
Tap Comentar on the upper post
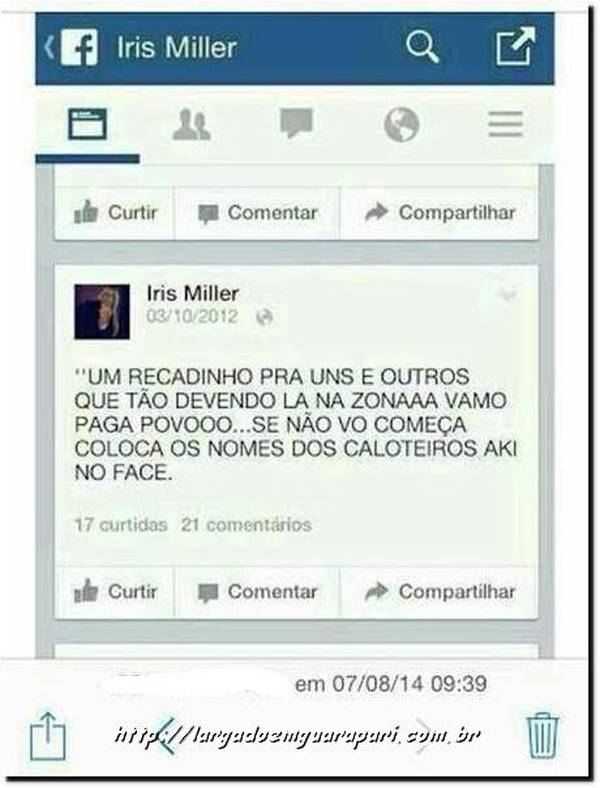pos(257,213)
